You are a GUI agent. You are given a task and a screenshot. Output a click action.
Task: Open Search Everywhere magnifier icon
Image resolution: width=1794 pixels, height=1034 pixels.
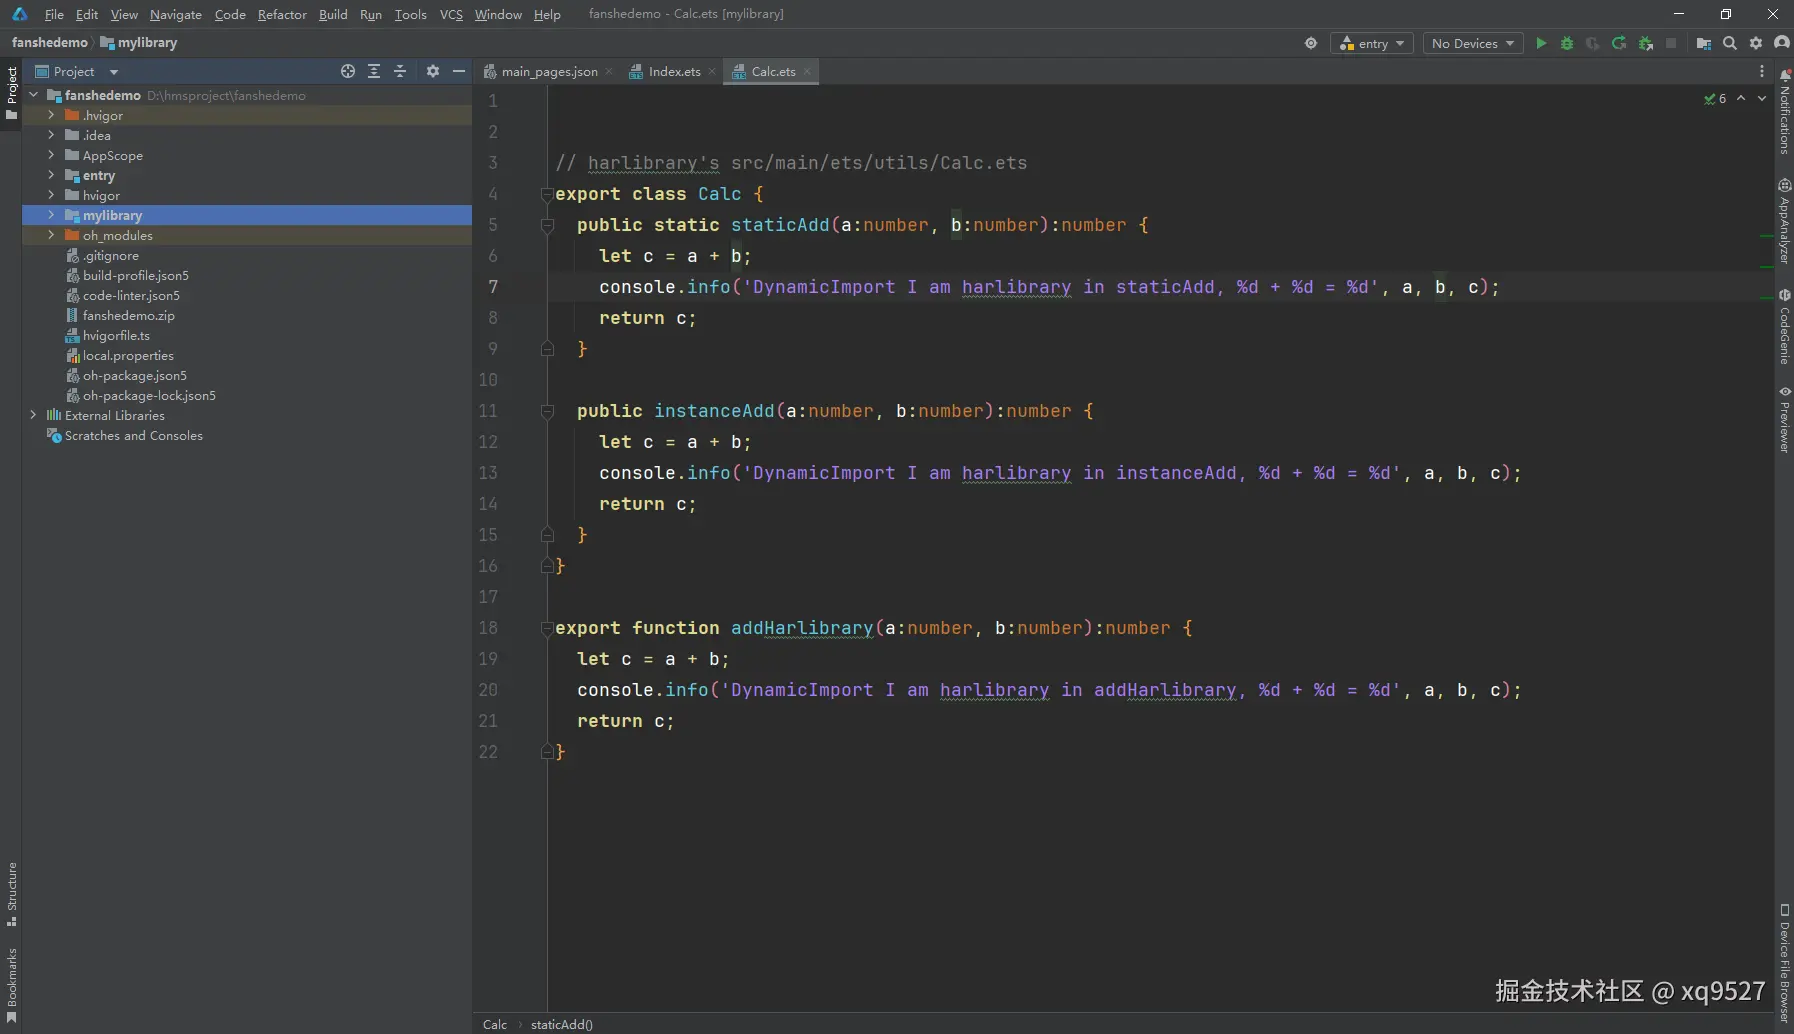pos(1730,43)
